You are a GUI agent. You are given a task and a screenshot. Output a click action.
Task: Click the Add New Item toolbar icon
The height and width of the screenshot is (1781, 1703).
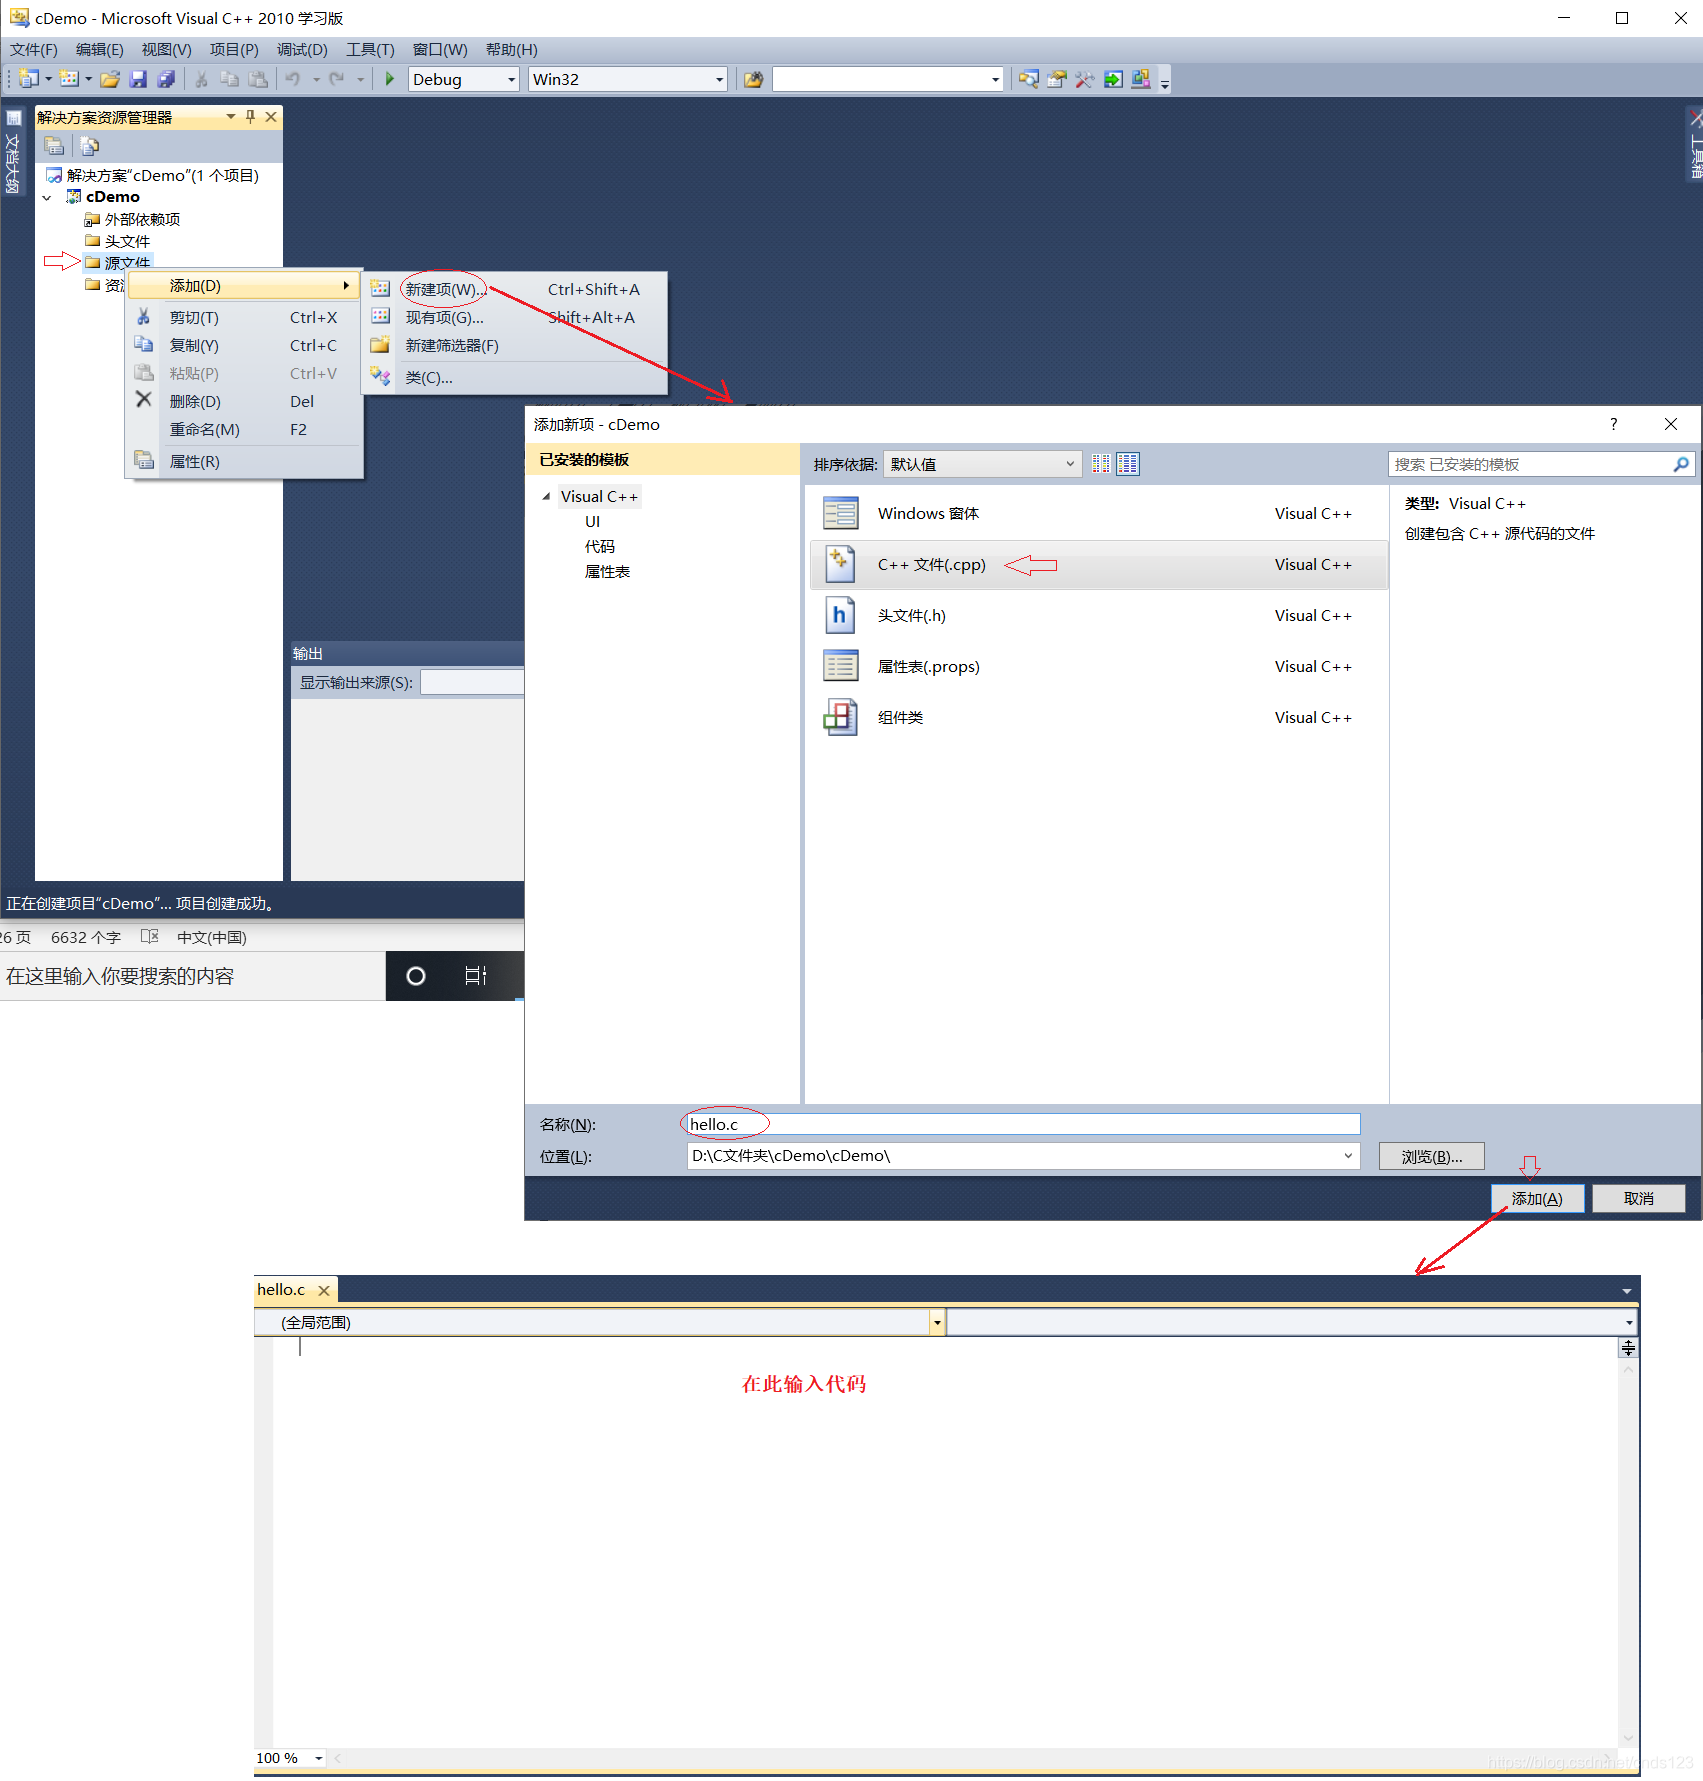(69, 79)
